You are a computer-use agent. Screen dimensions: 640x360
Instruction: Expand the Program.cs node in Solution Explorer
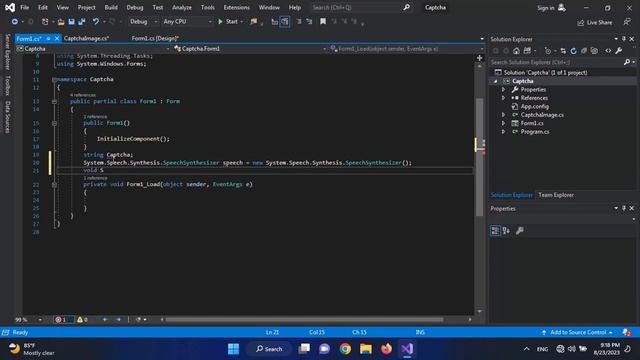click(x=504, y=131)
